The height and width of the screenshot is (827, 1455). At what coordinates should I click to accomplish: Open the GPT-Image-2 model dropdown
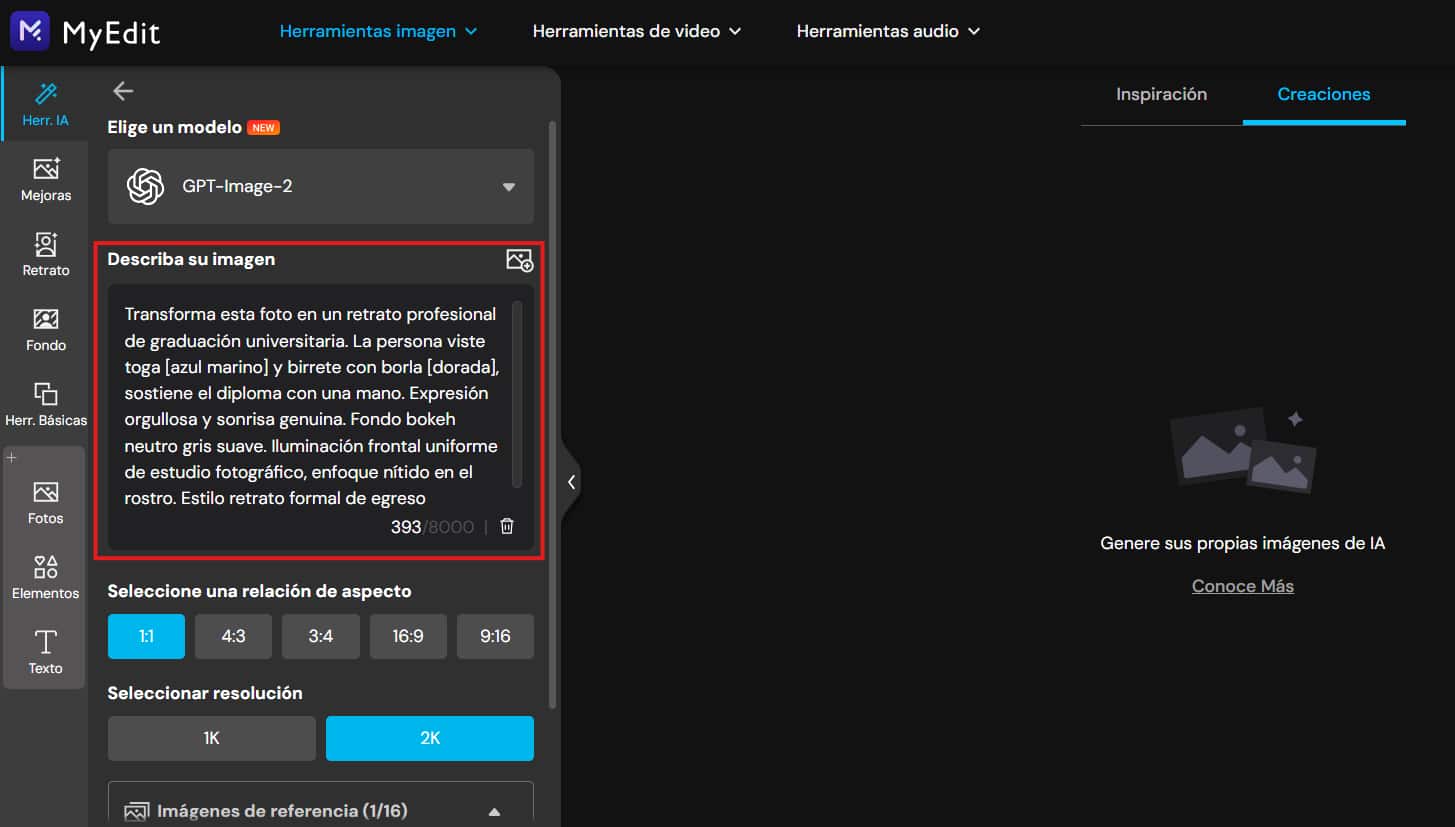click(x=321, y=186)
